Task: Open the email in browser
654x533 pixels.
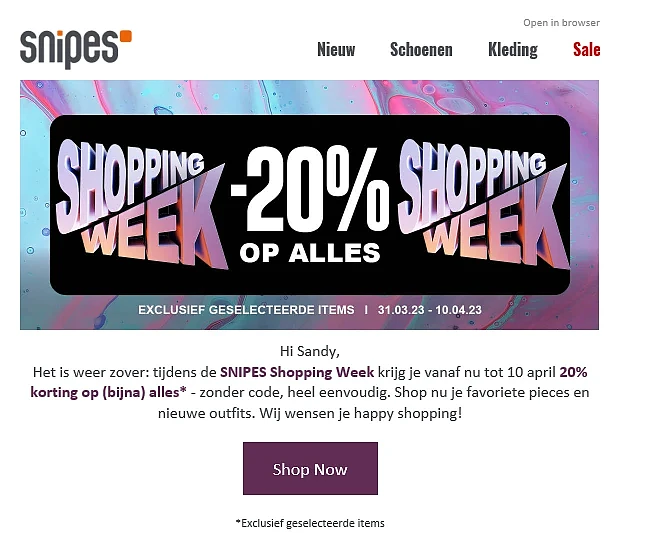Action: (561, 23)
